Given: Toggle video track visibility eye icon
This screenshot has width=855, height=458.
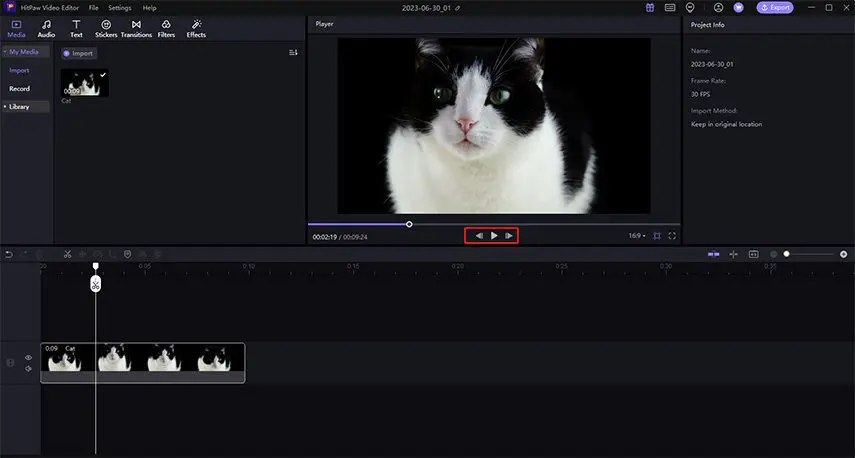Looking at the screenshot, I should pos(28,357).
